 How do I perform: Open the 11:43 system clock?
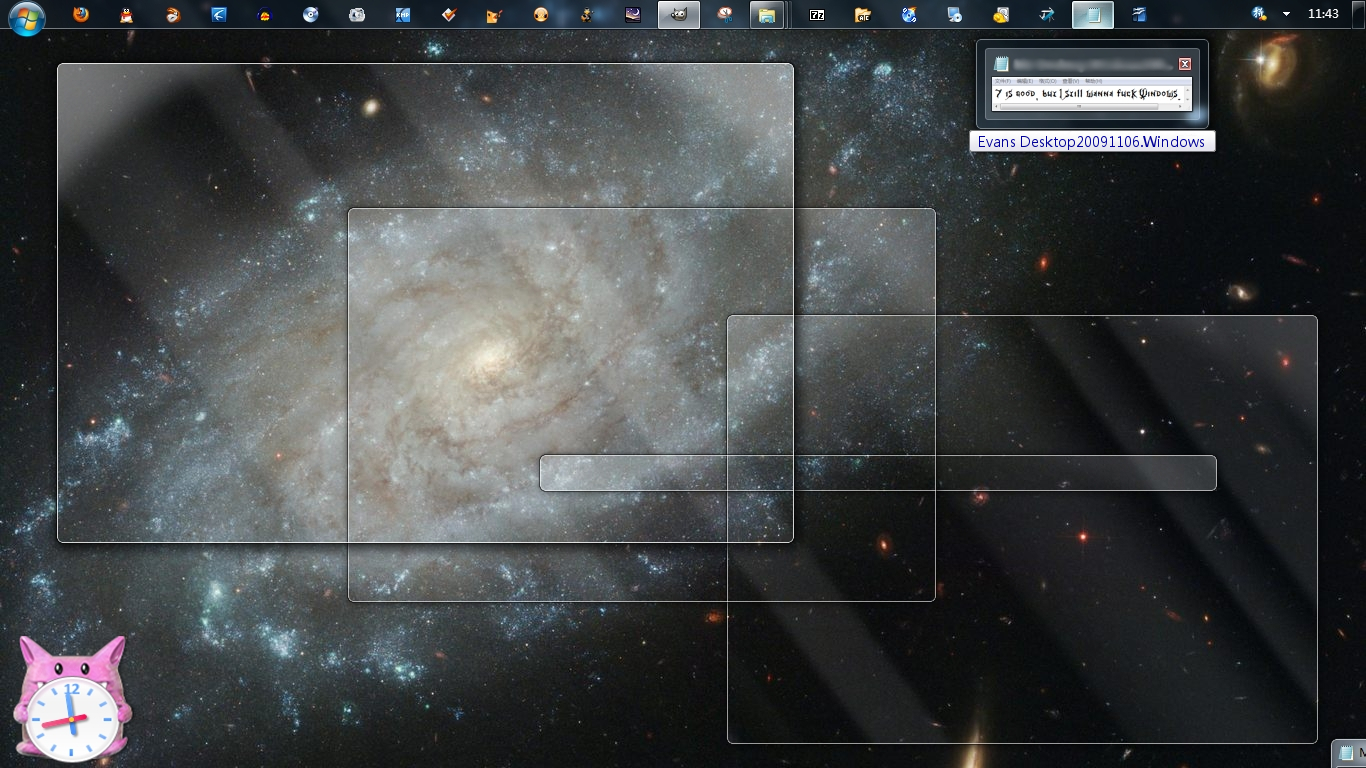[1323, 14]
